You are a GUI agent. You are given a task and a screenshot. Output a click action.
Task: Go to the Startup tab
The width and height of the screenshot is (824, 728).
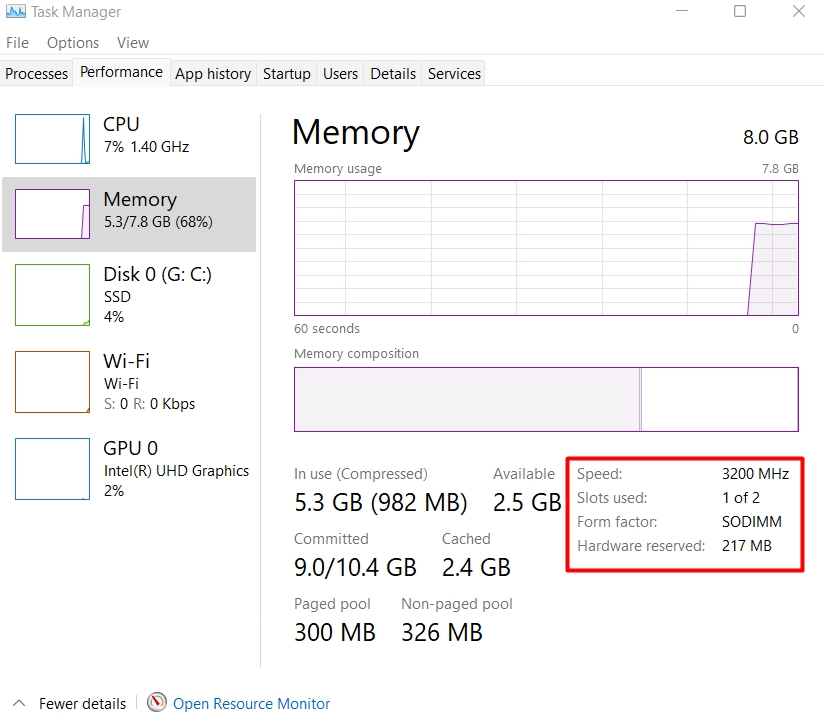287,74
